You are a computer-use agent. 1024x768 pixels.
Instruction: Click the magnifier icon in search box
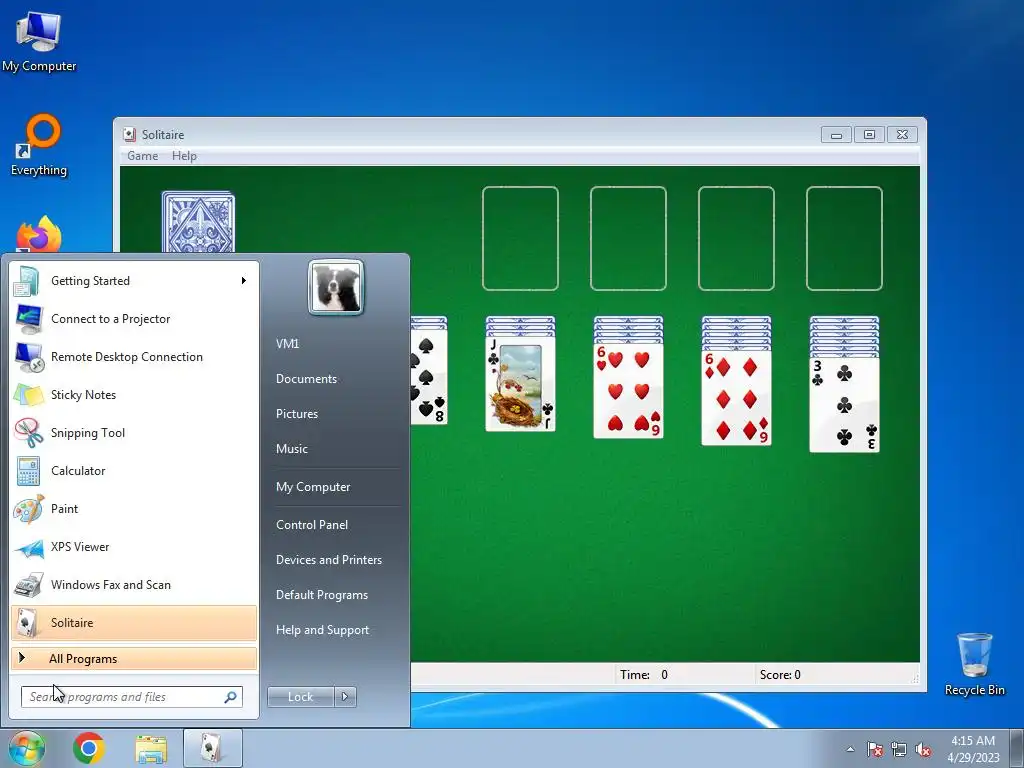(x=230, y=697)
